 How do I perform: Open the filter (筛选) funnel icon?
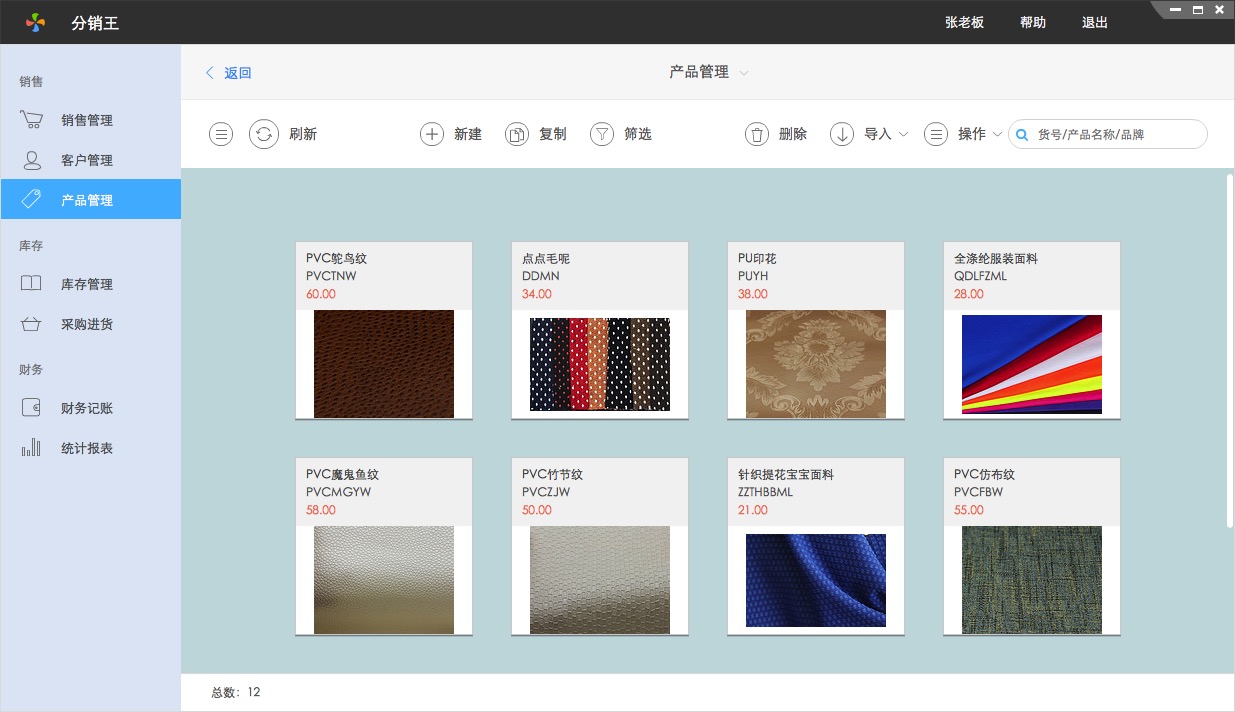[601, 134]
